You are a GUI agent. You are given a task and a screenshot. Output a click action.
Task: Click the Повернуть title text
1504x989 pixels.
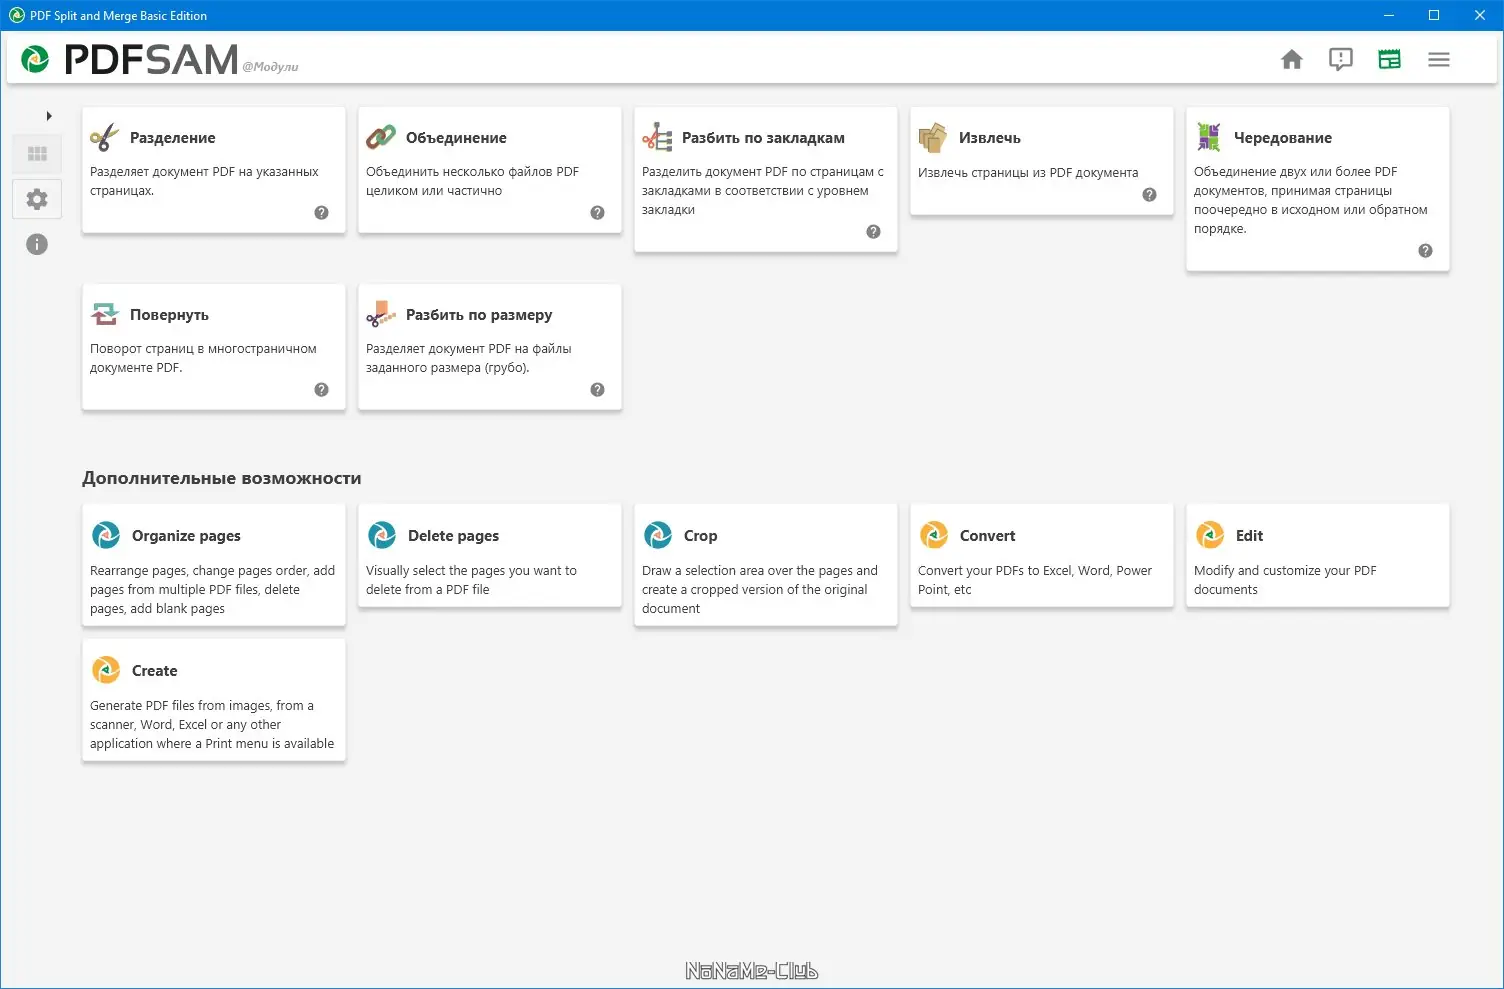169,315
